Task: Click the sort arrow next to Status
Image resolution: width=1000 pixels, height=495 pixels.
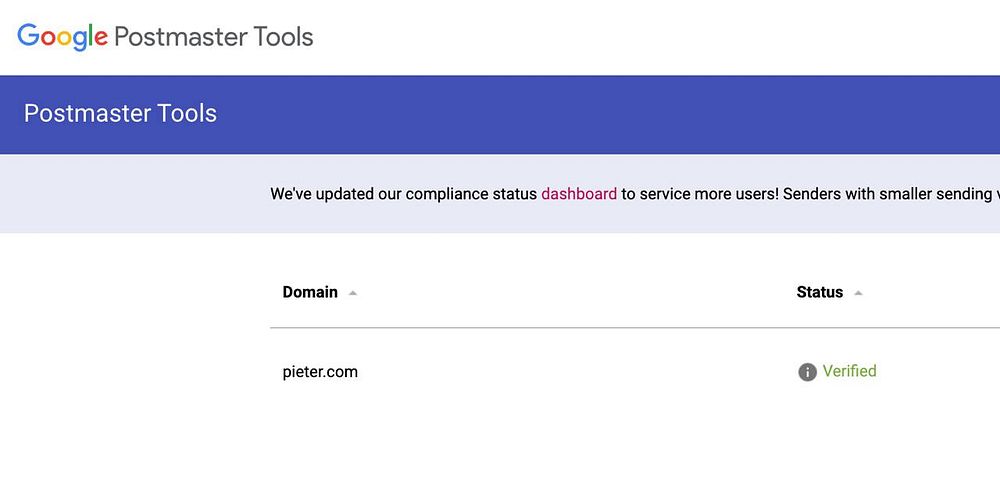Action: 858,293
